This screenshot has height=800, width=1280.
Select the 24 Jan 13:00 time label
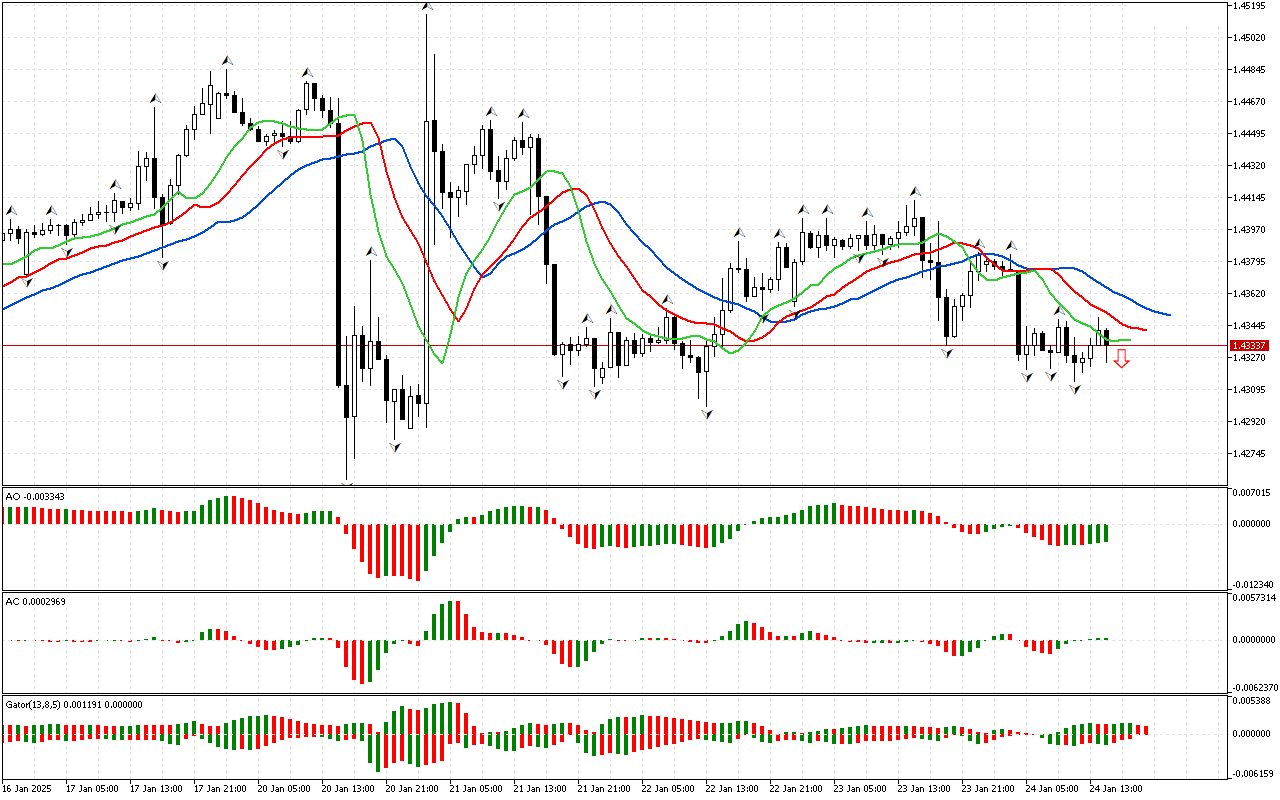(1117, 788)
